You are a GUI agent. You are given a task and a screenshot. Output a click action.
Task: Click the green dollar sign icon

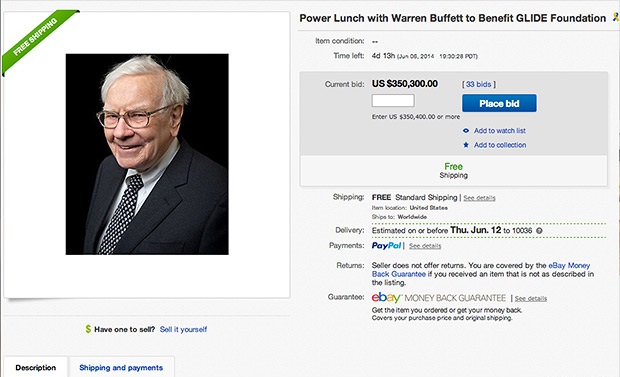[88, 329]
